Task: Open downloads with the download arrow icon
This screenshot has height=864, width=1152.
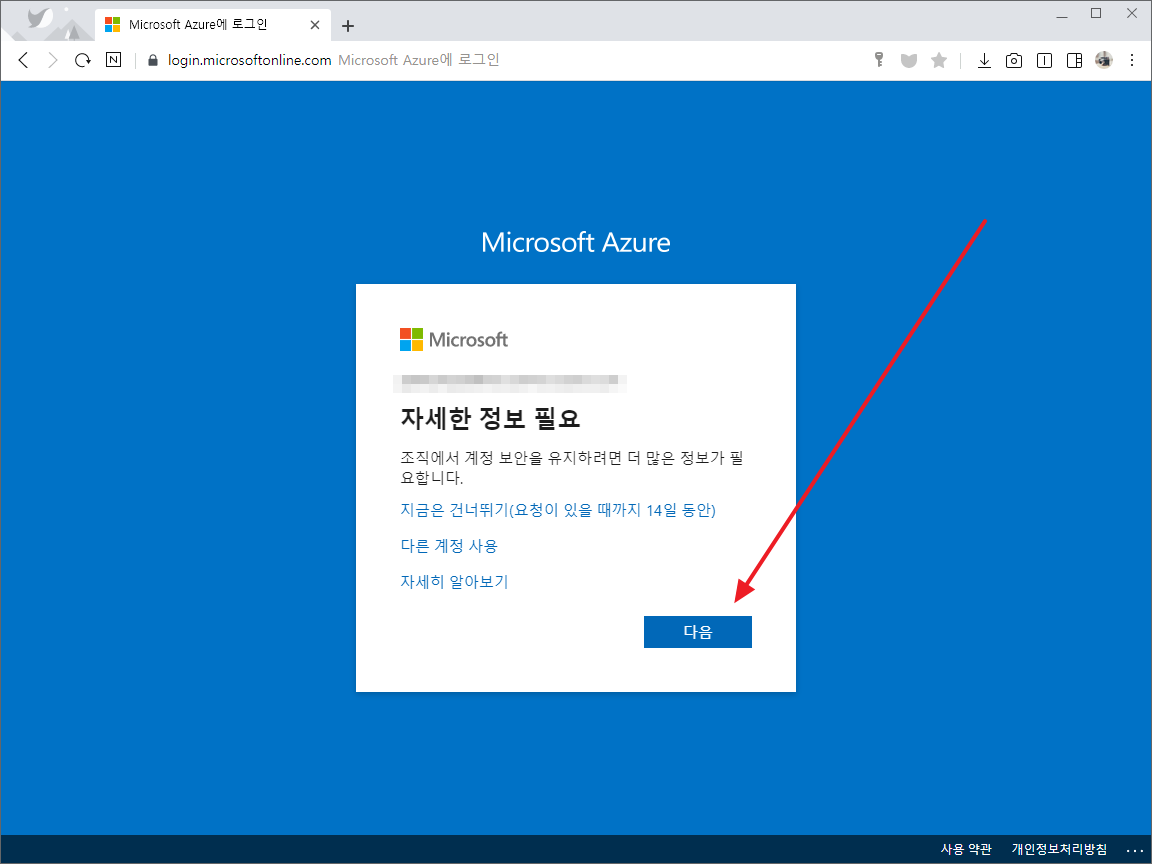Action: [x=984, y=60]
